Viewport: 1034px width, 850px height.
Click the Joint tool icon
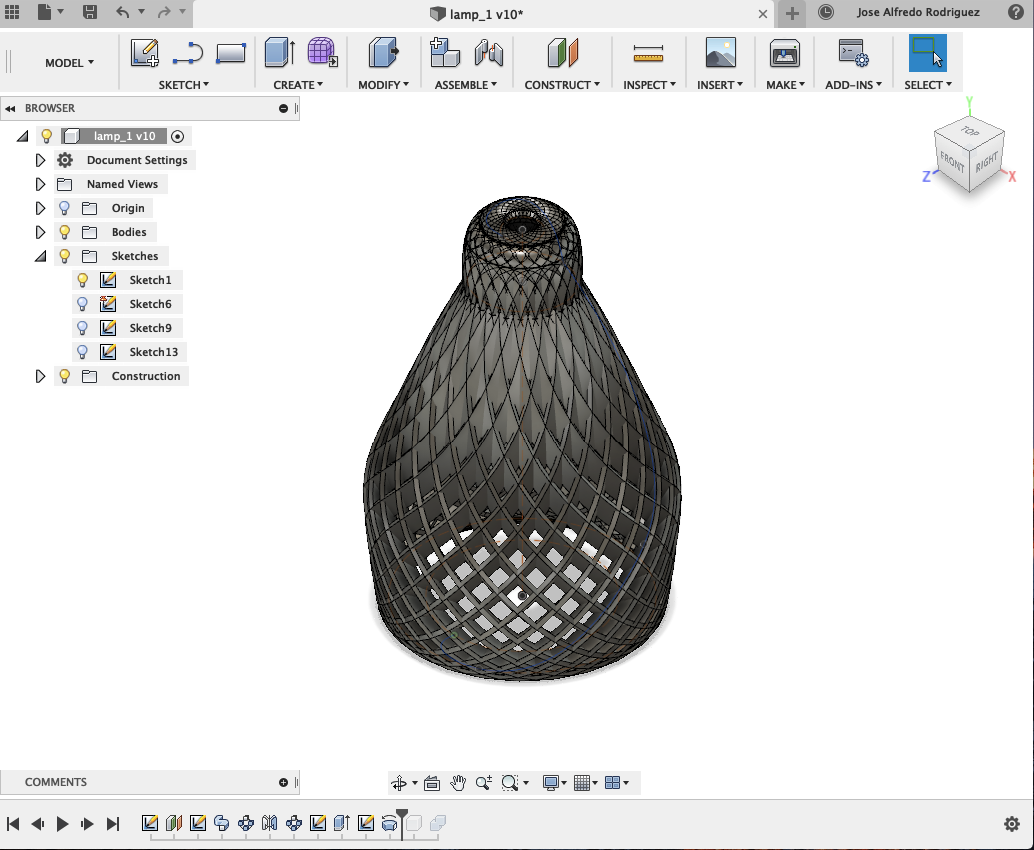point(489,53)
